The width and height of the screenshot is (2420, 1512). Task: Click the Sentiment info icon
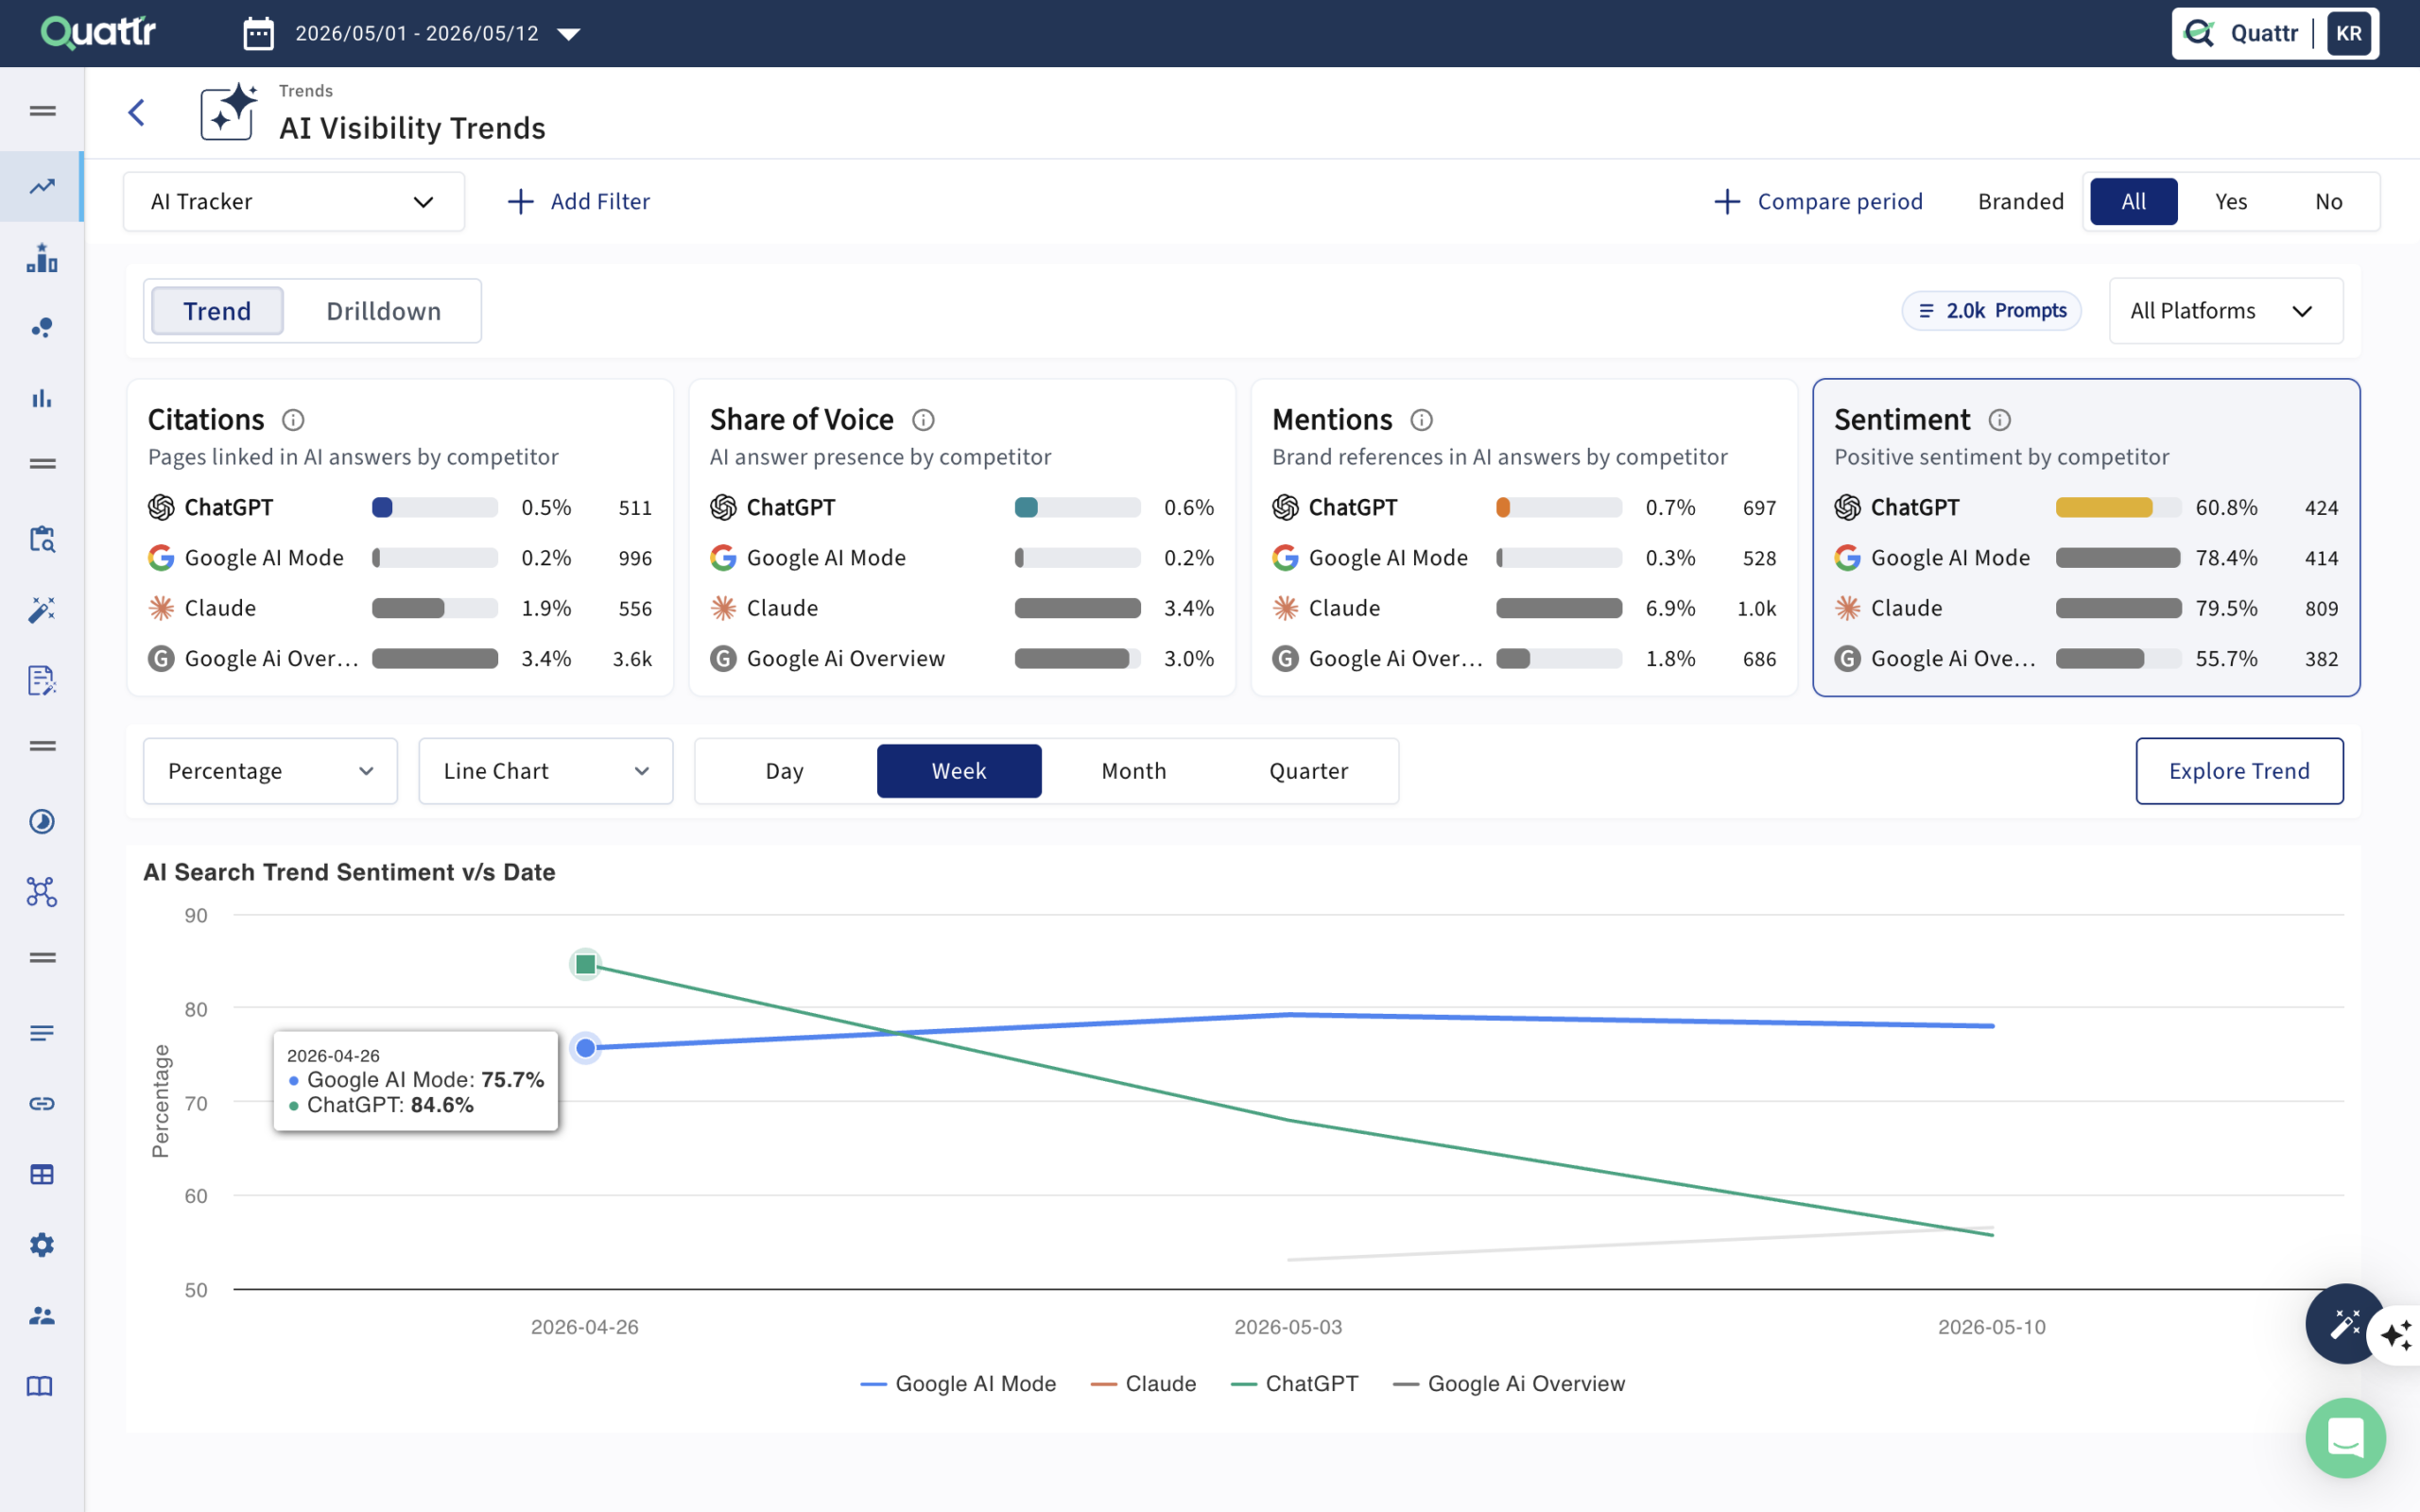point(1999,420)
